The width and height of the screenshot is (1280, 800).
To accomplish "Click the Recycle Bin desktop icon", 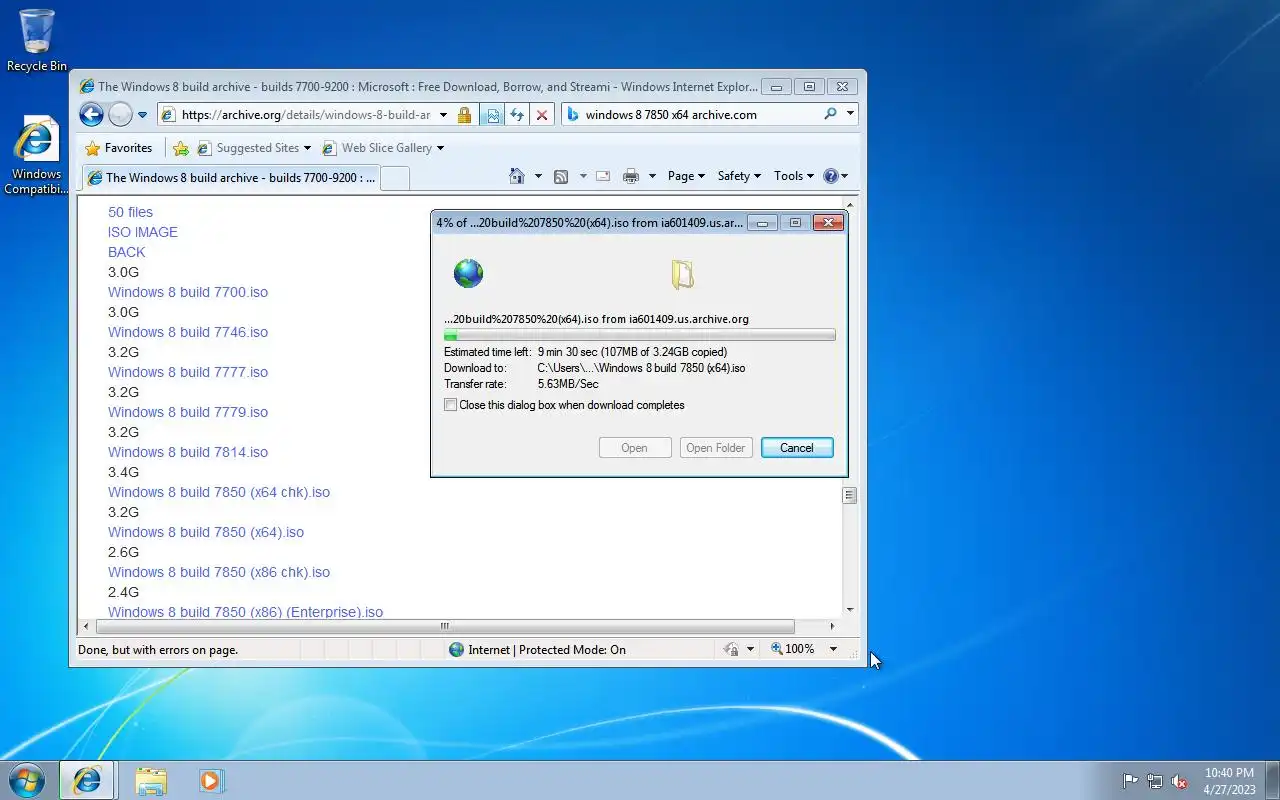I will [37, 41].
